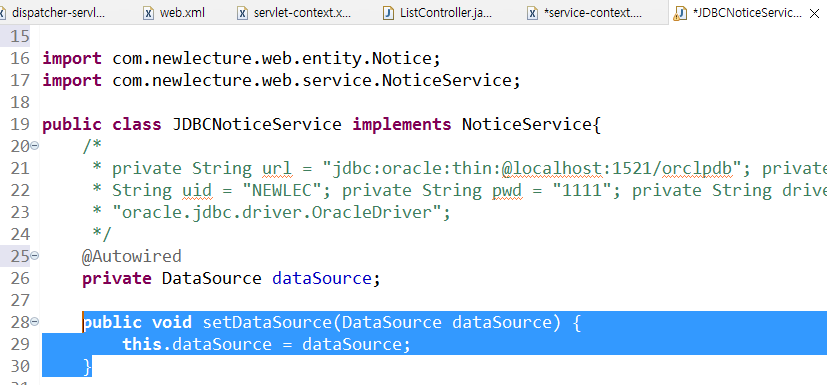Click the dataSource field on line 26
This screenshot has height=385, width=827.
pos(321,278)
